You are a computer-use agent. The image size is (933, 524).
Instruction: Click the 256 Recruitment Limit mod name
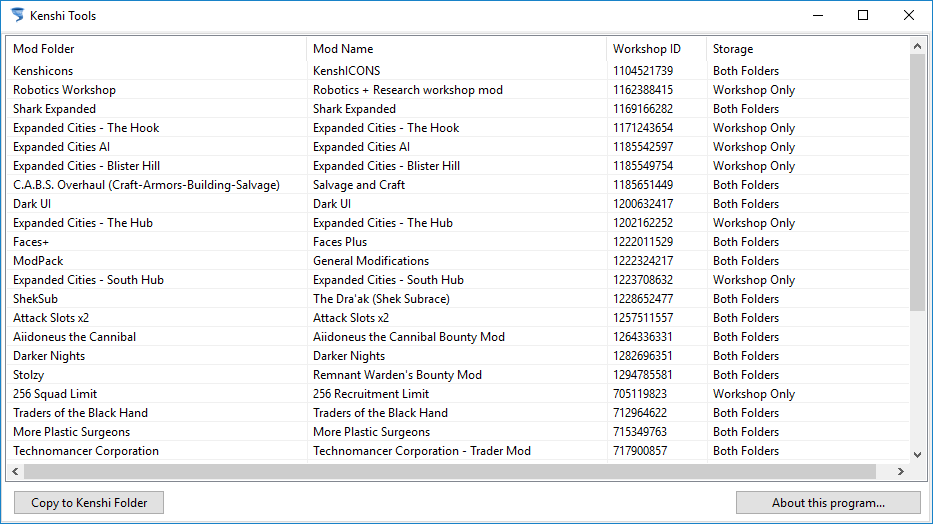click(371, 394)
